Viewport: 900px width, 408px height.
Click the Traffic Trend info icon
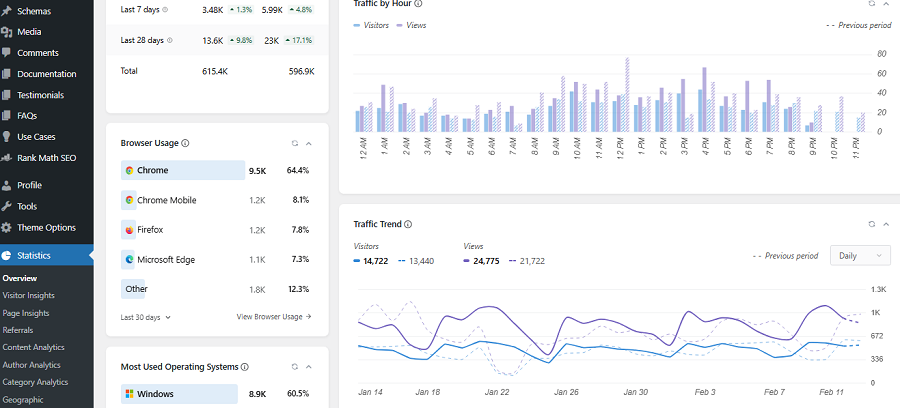coord(408,225)
